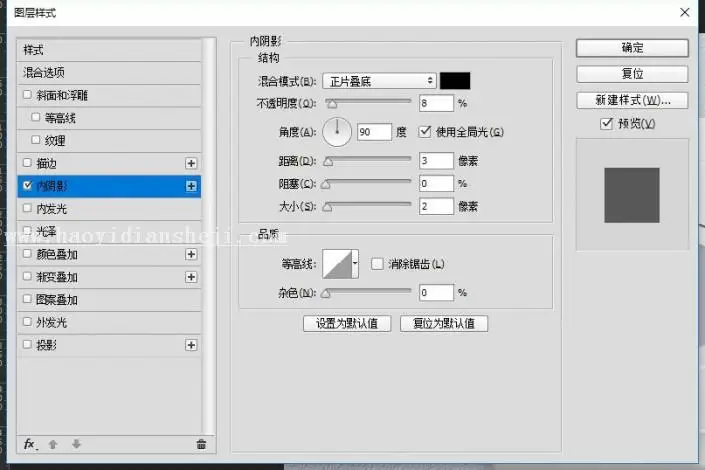Click the 大小 pixel input field
Viewport: 705px width, 470px height.
(436, 206)
